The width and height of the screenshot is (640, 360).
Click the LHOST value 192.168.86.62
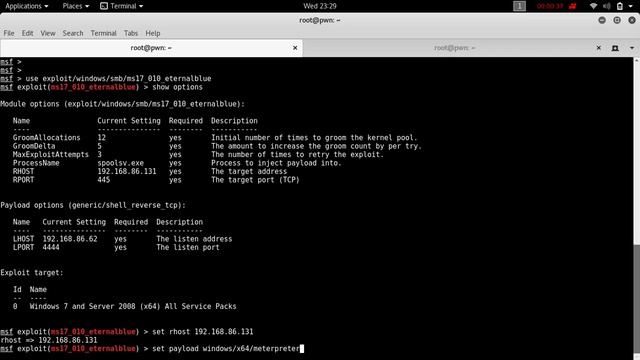coord(70,239)
